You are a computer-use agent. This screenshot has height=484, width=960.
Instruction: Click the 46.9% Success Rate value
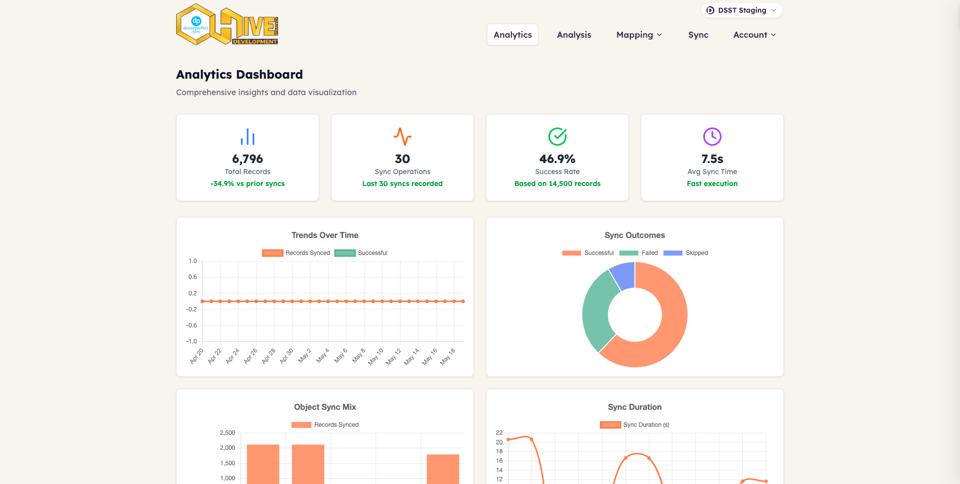coord(557,159)
